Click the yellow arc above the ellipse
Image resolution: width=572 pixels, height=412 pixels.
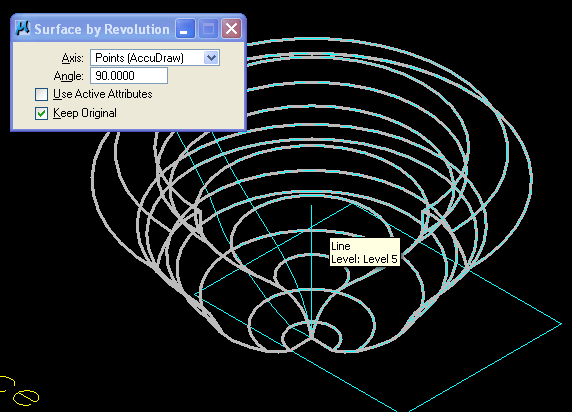(7, 383)
